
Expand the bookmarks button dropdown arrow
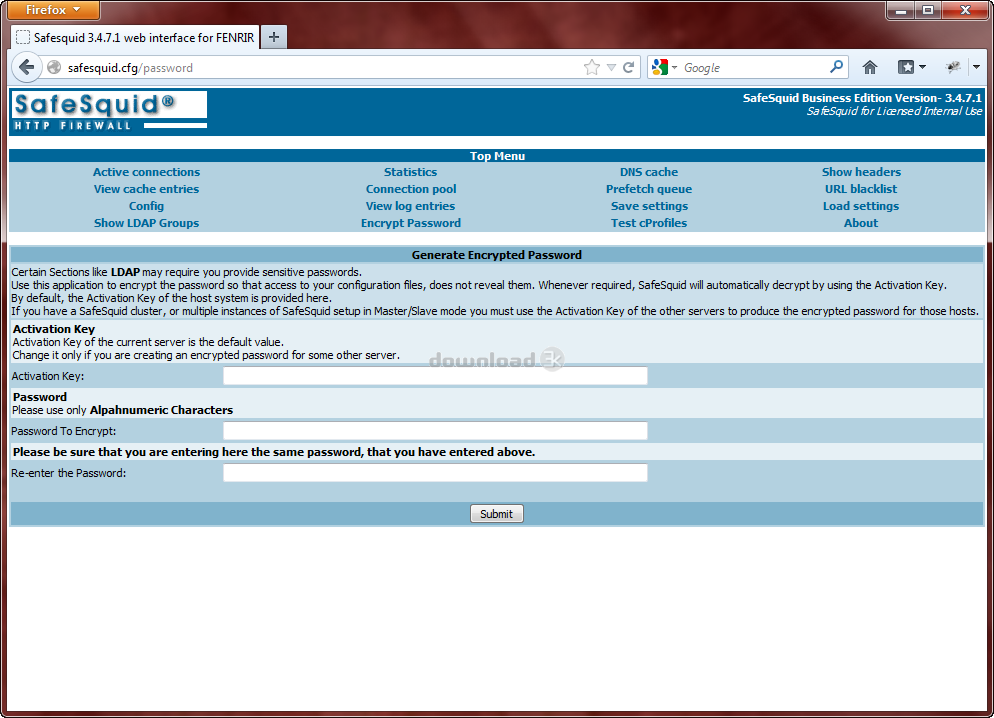[x=922, y=67]
